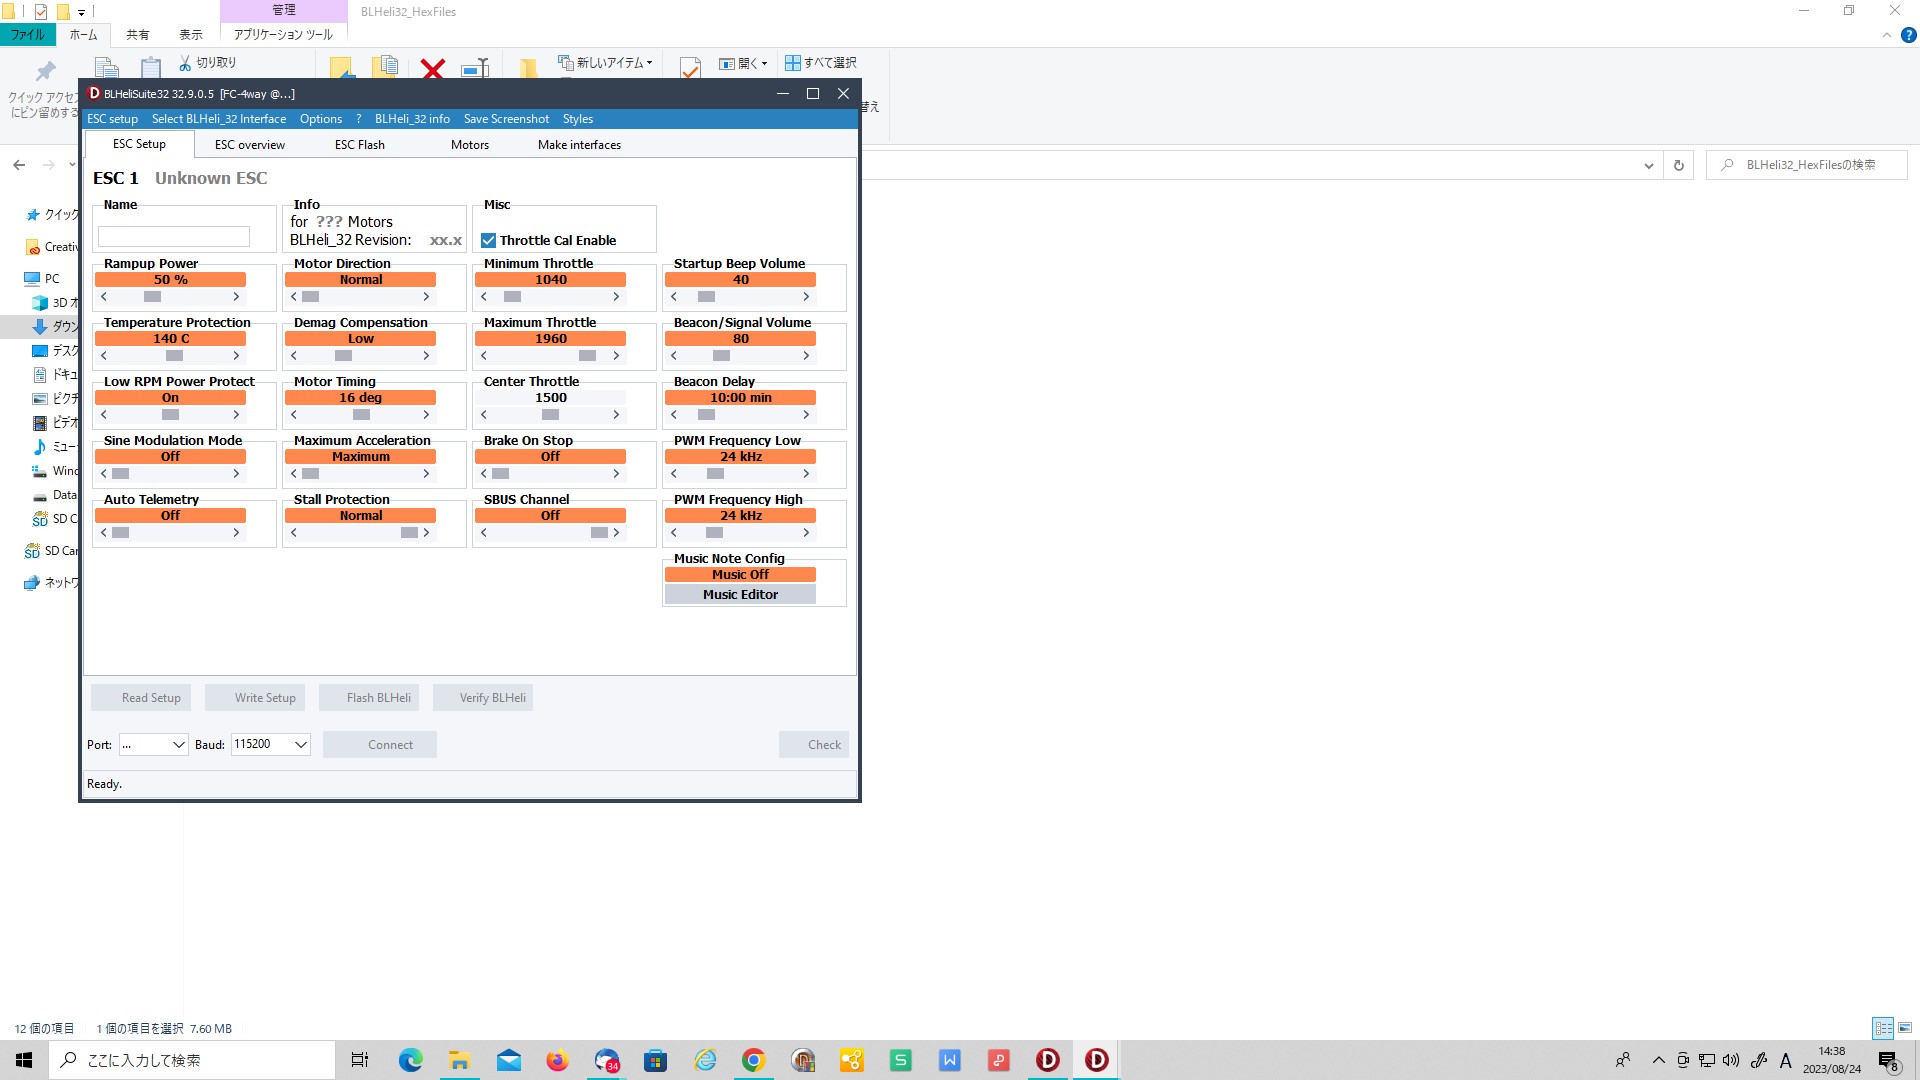Viewport: 1920px width, 1080px height.
Task: Decrease Temperature Protection with left arrow
Action: point(104,356)
